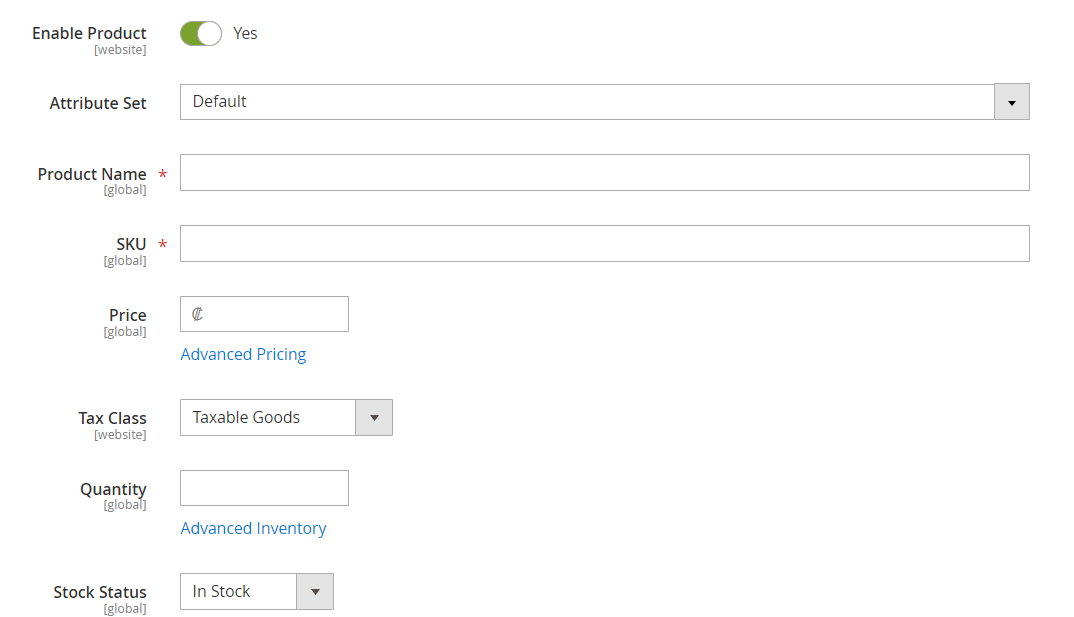Open the Attribute Set dropdown arrow
This screenshot has height=617, width=1074.
tap(1011, 101)
